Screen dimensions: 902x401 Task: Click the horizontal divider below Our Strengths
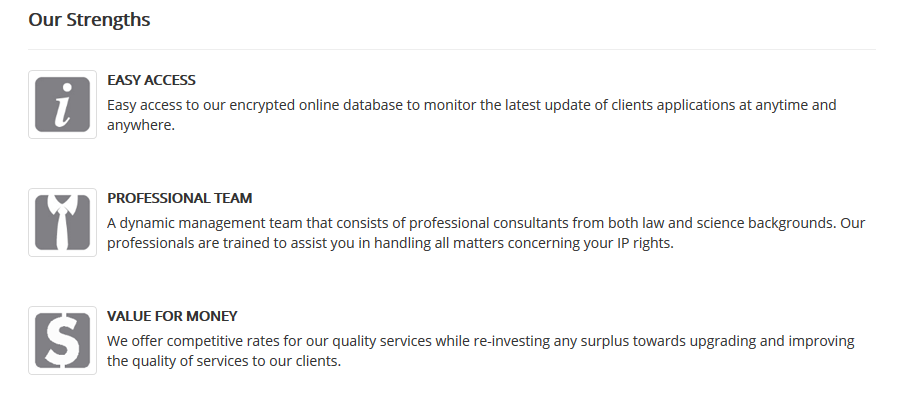click(x=452, y=49)
